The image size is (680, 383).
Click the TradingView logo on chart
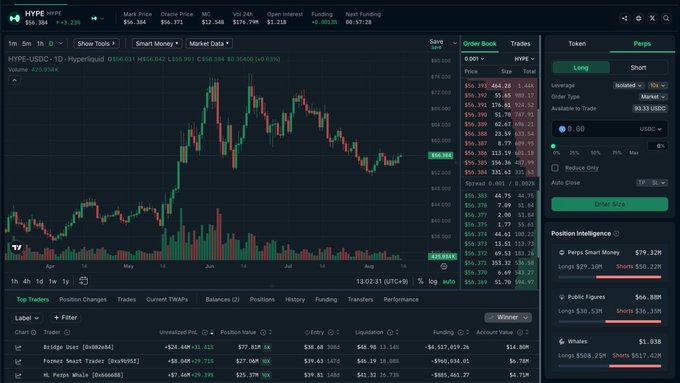[16, 247]
